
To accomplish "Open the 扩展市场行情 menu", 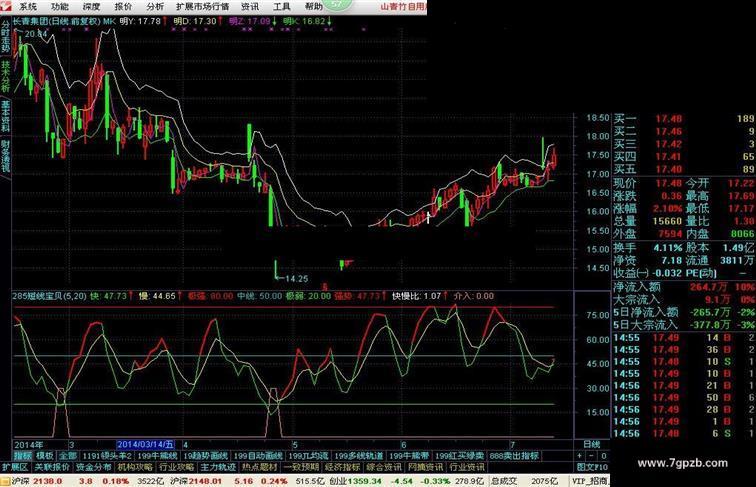I will [x=202, y=7].
